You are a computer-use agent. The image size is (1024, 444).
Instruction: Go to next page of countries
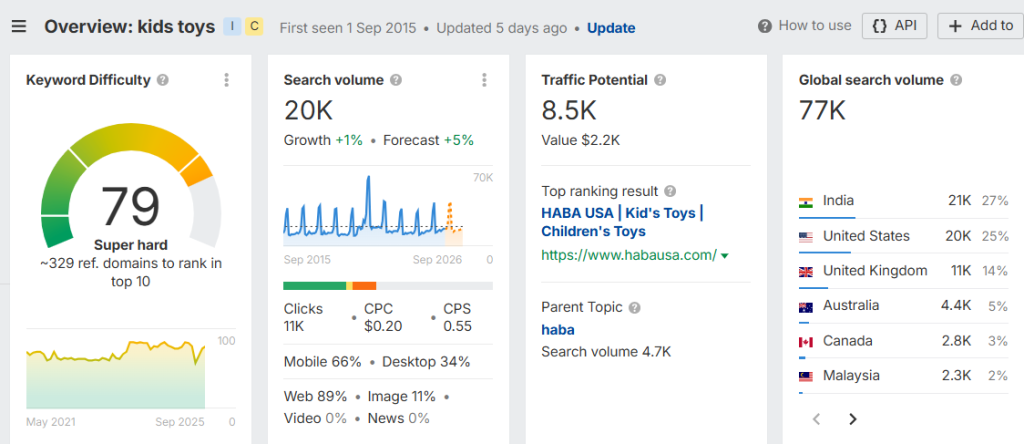coord(852,419)
